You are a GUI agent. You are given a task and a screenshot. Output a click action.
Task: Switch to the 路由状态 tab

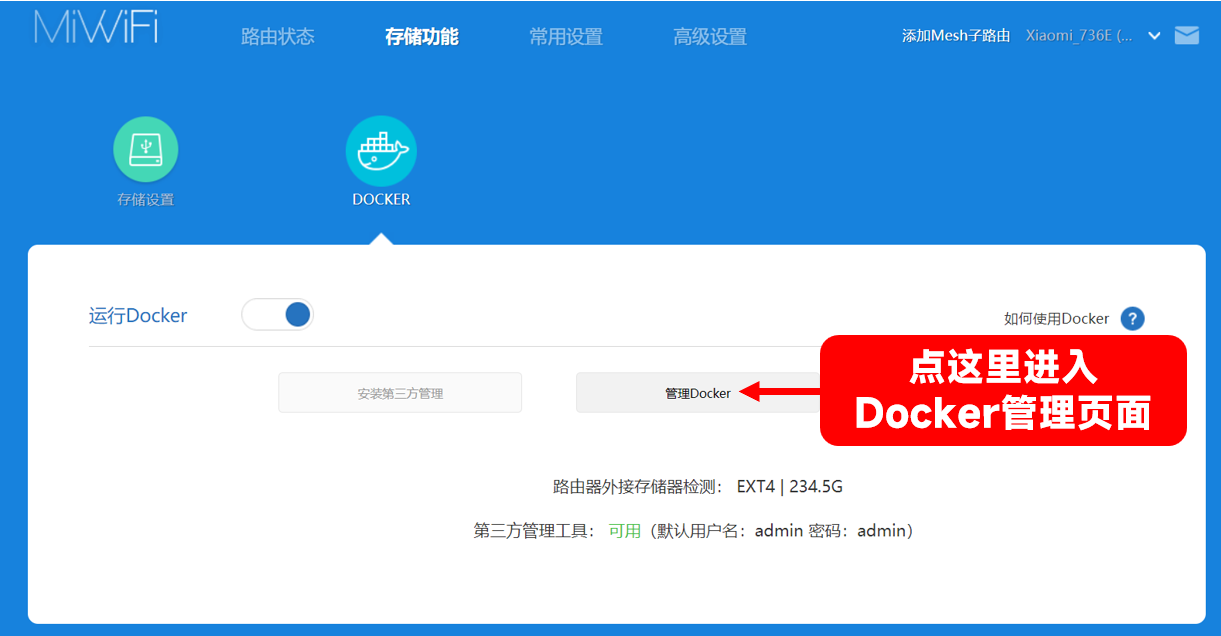point(277,36)
